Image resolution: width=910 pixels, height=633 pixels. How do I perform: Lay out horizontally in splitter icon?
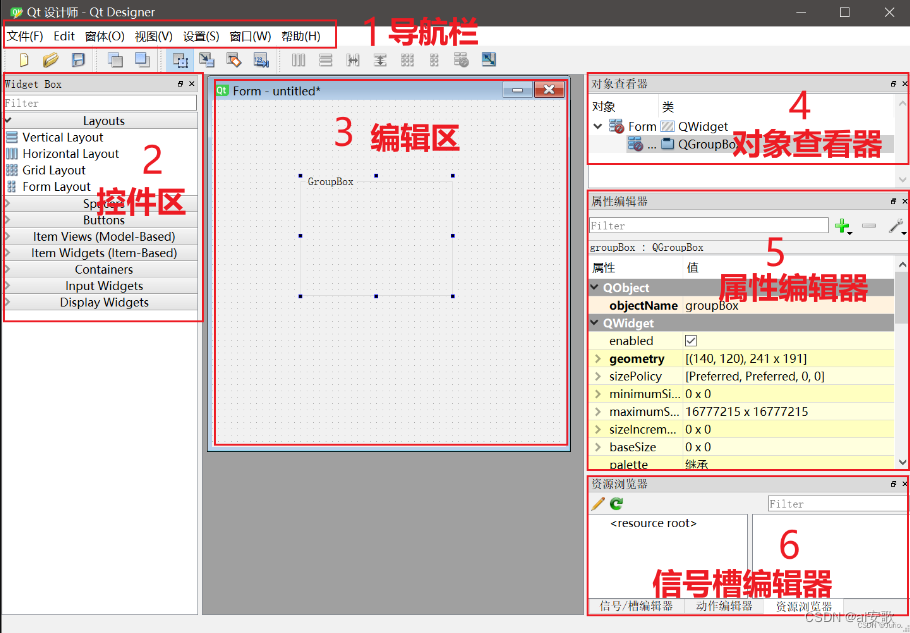pos(352,60)
